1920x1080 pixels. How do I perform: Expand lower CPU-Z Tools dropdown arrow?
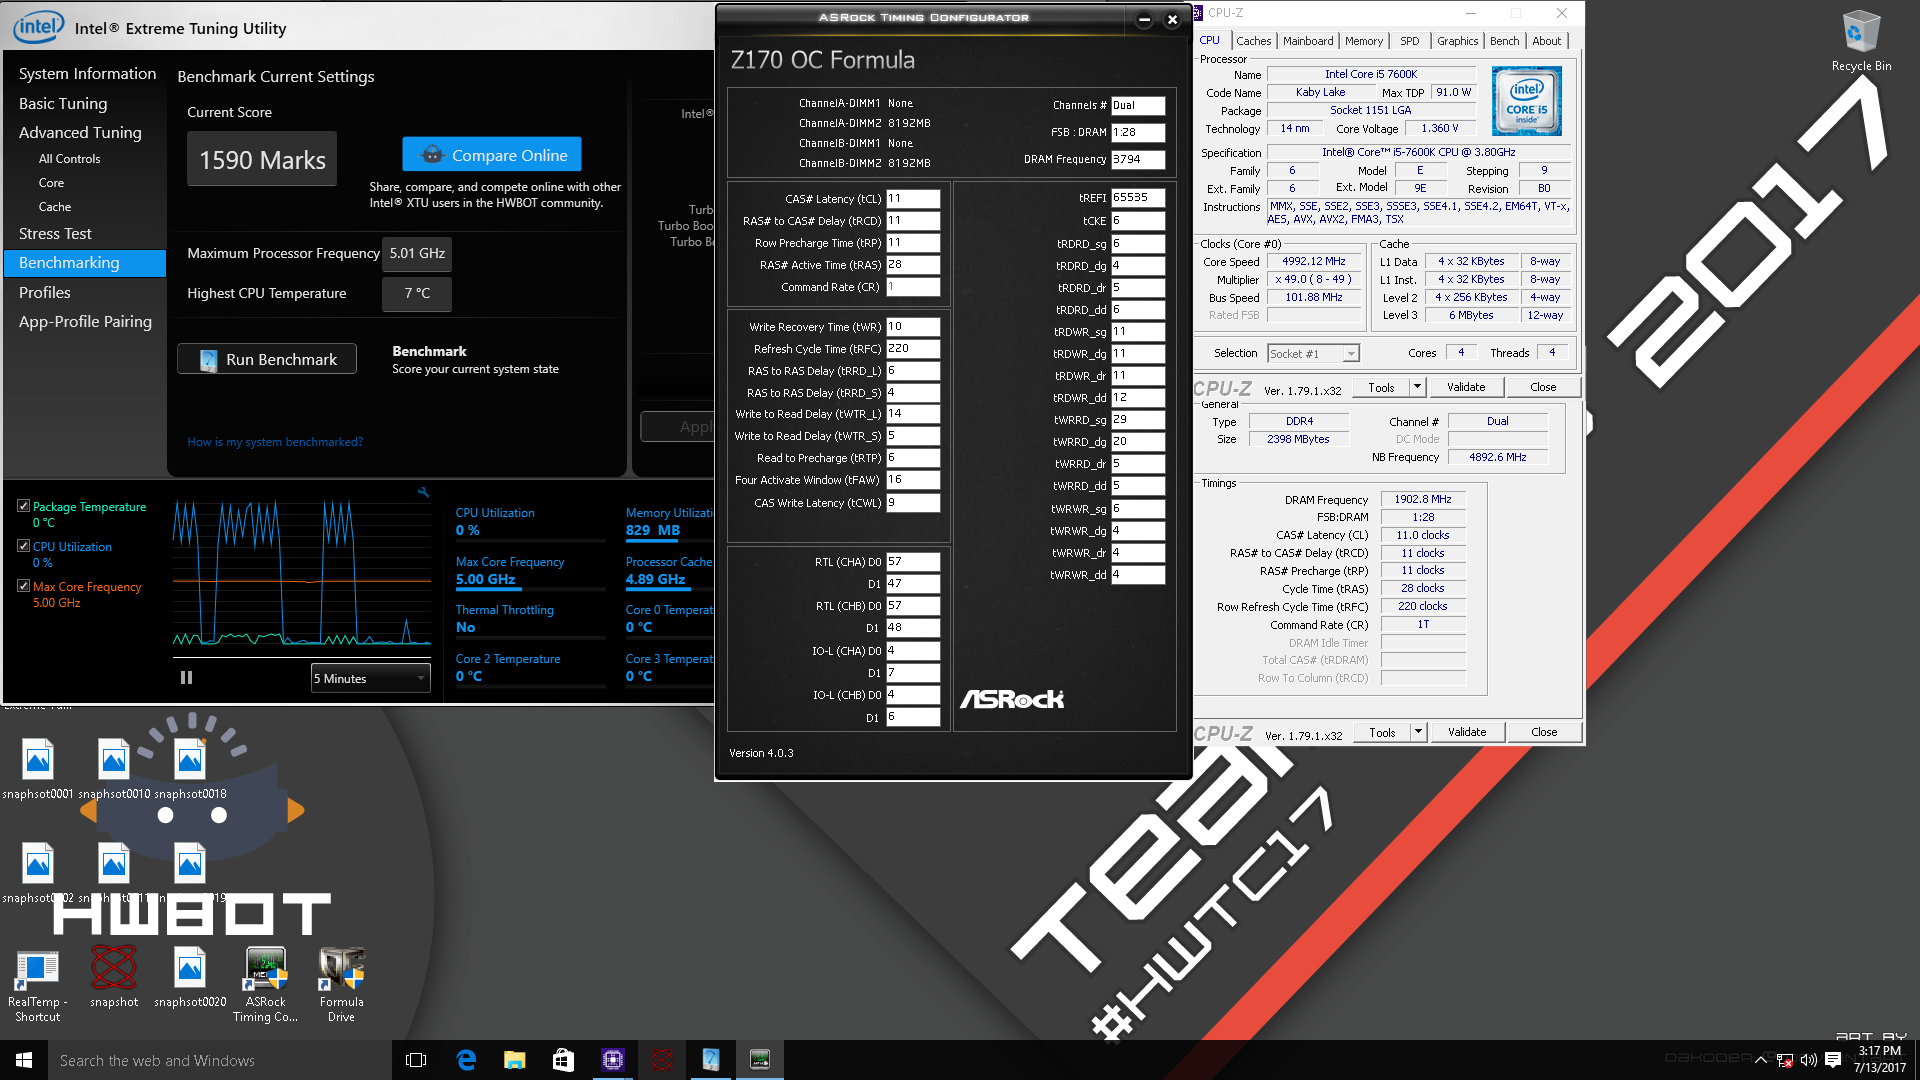(1418, 732)
